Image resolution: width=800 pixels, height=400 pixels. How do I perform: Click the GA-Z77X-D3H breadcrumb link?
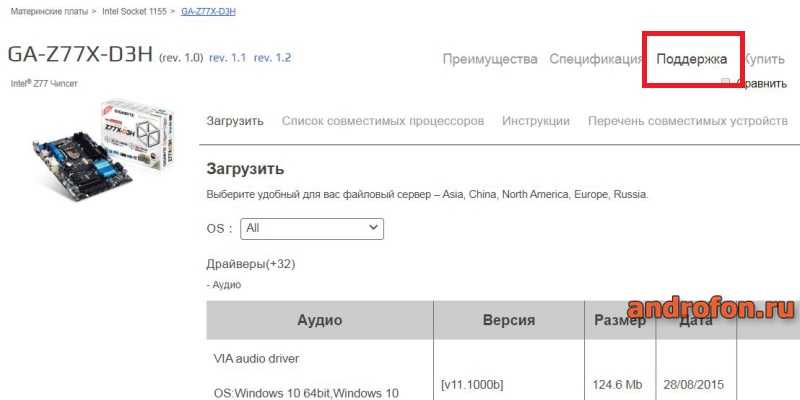(x=208, y=11)
